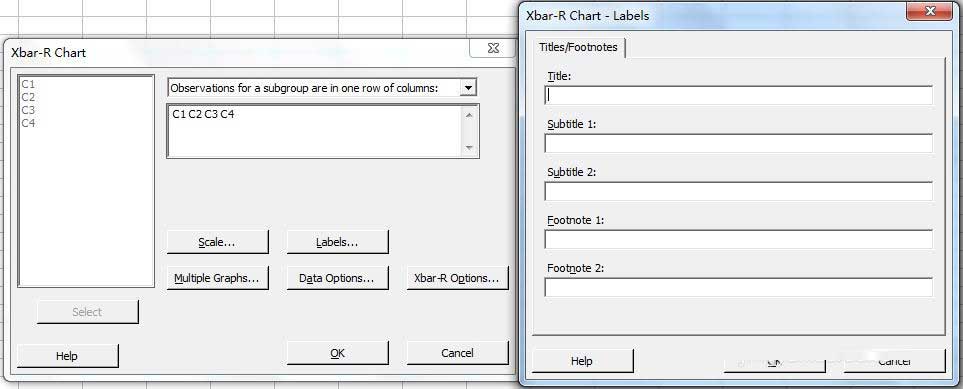Click the Title input field
This screenshot has height=389, width=963.
(739, 95)
